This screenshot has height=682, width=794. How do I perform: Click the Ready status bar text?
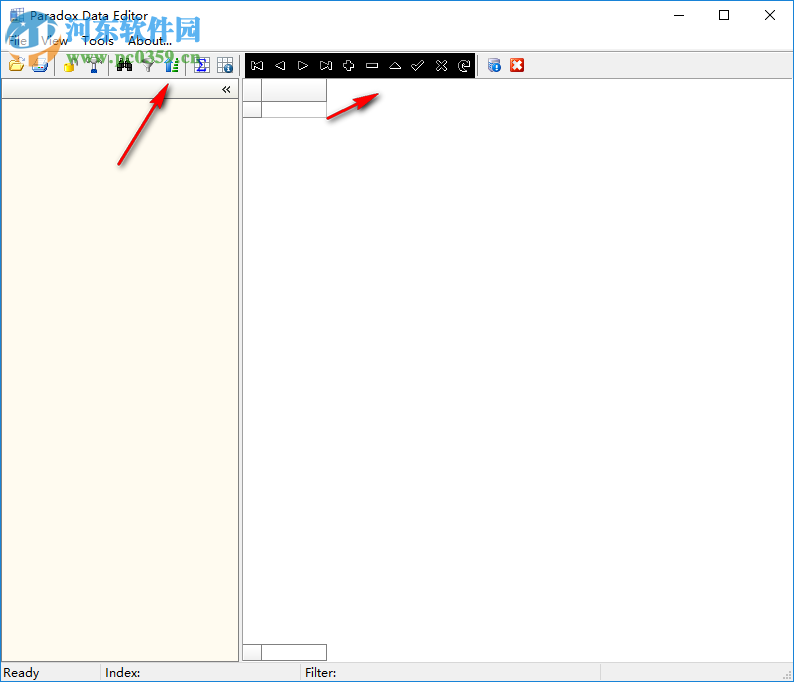[x=21, y=673]
